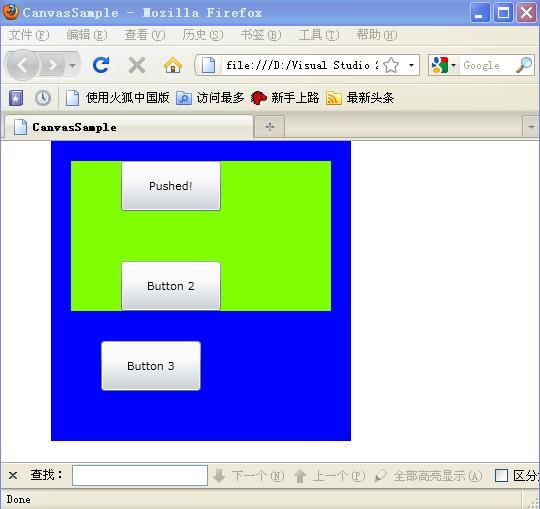Open the search engine selector dropdown

point(444,65)
